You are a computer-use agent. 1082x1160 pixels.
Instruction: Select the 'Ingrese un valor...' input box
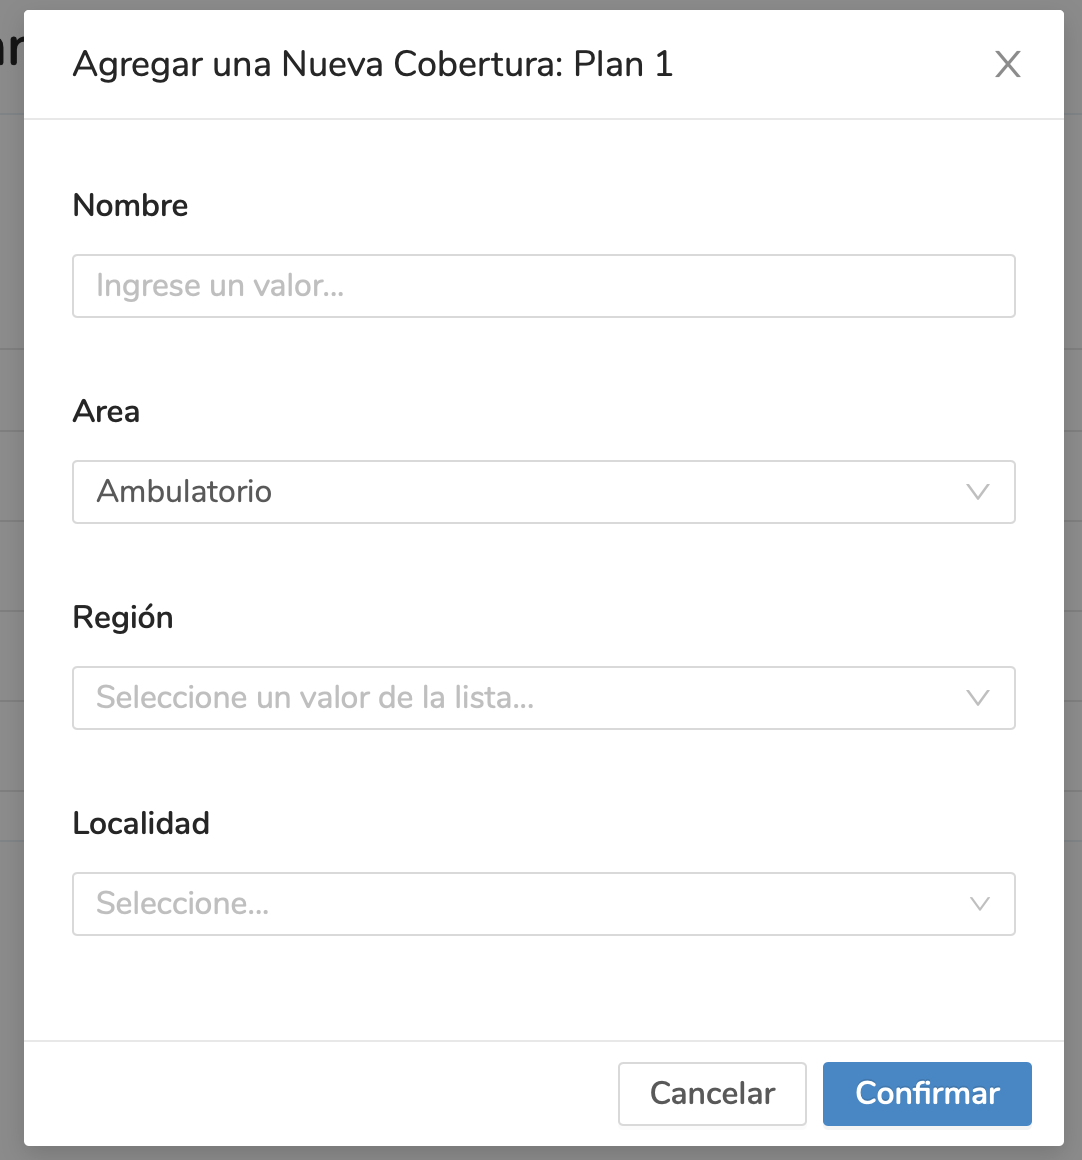pos(543,286)
